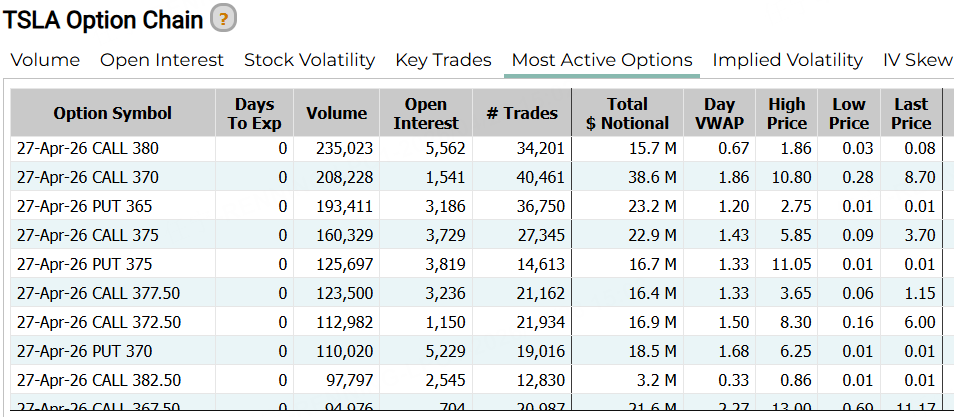Viewport: 954px width, 417px height.
Task: Click the help question mark icon
Action: [x=224, y=18]
